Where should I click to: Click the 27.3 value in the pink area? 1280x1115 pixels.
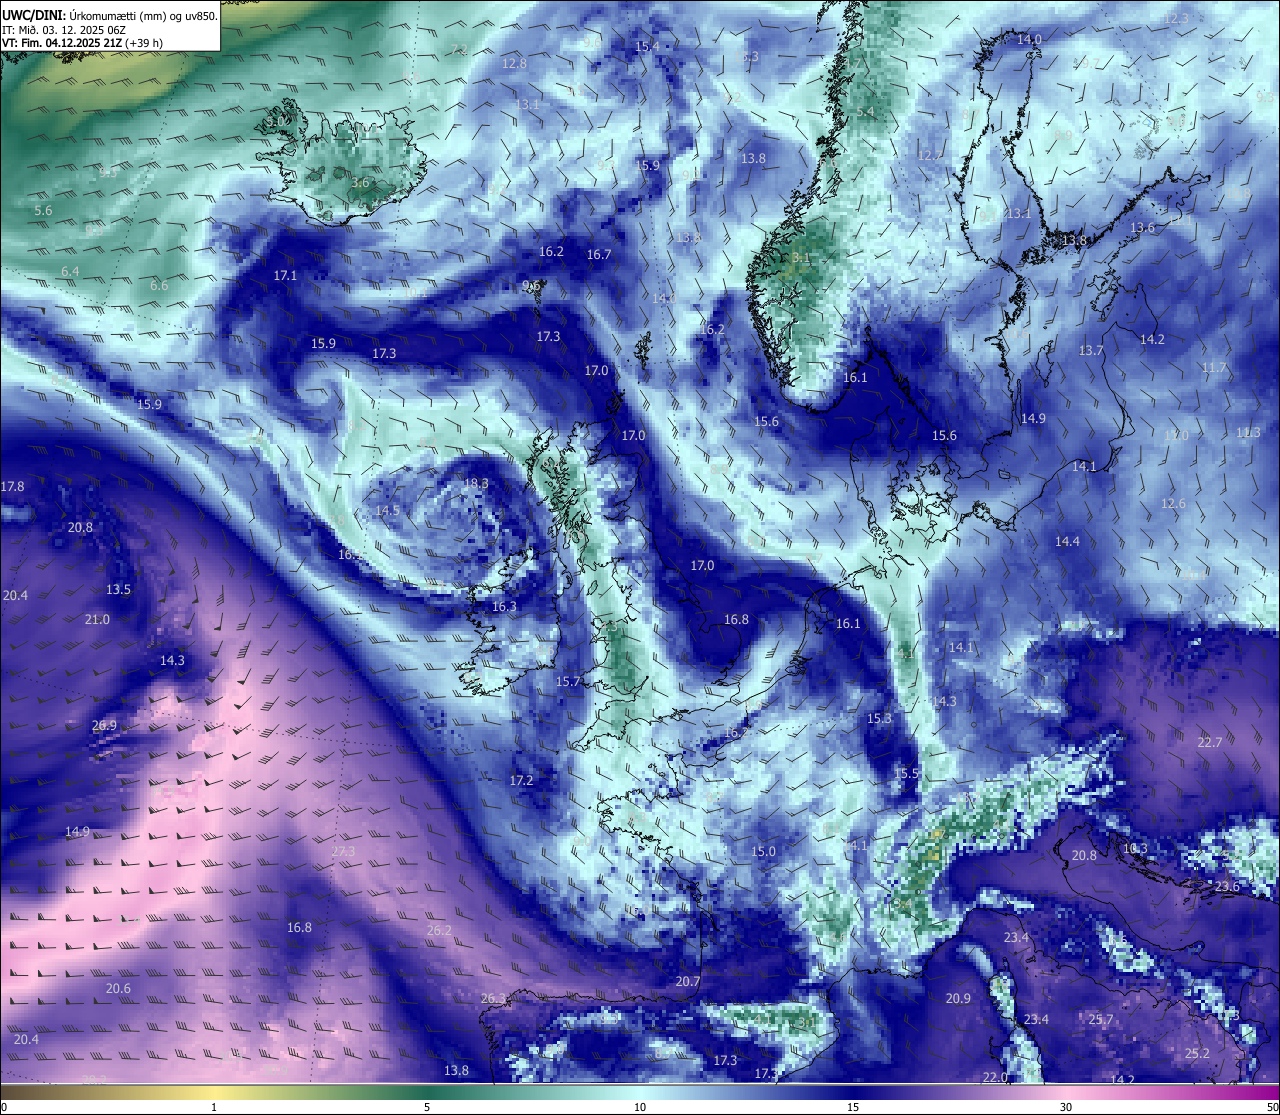tap(343, 851)
